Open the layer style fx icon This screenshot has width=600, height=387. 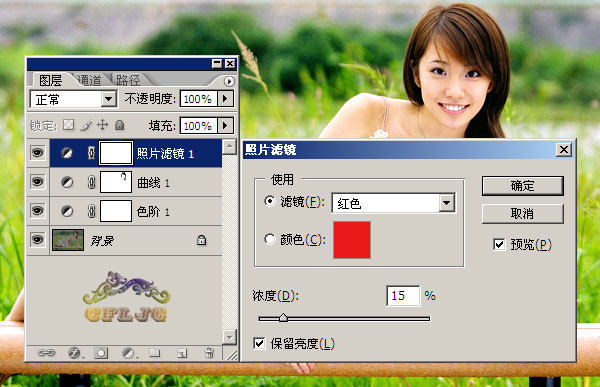[74, 353]
